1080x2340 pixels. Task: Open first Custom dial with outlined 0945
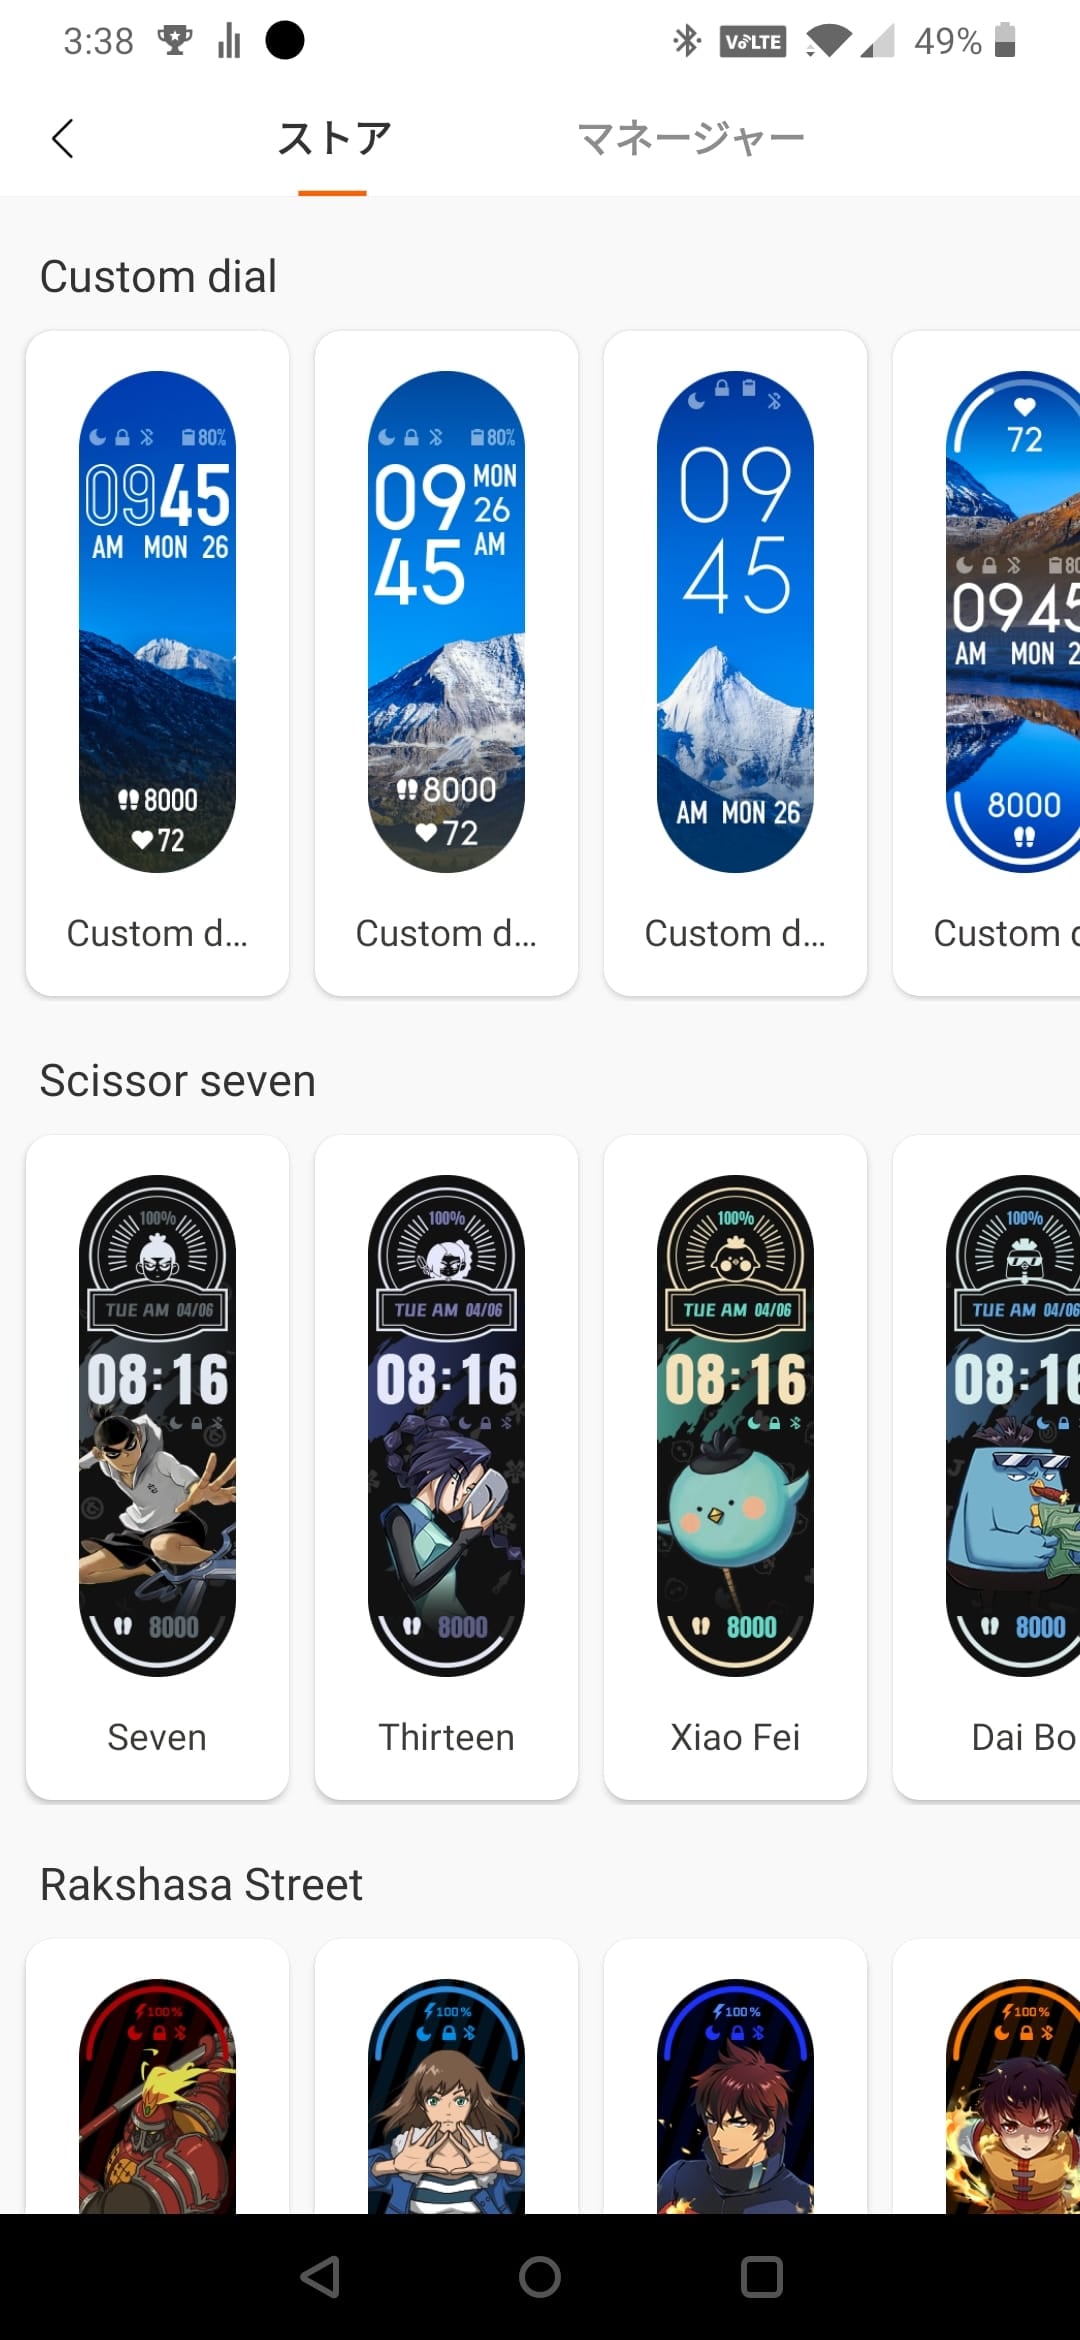pyautogui.click(x=157, y=663)
